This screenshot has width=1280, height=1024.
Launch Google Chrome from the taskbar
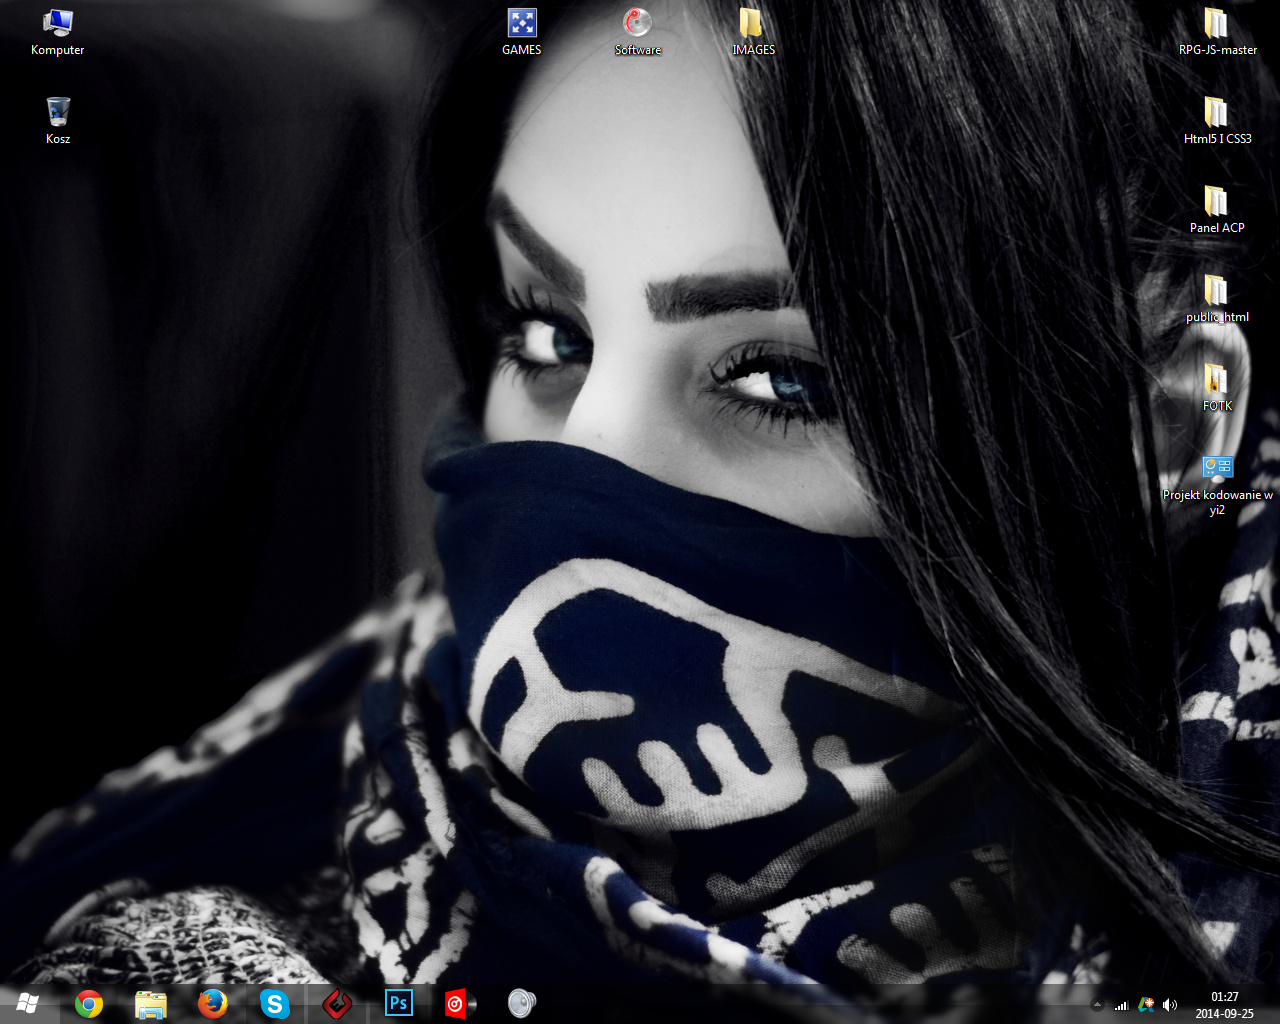point(89,1003)
